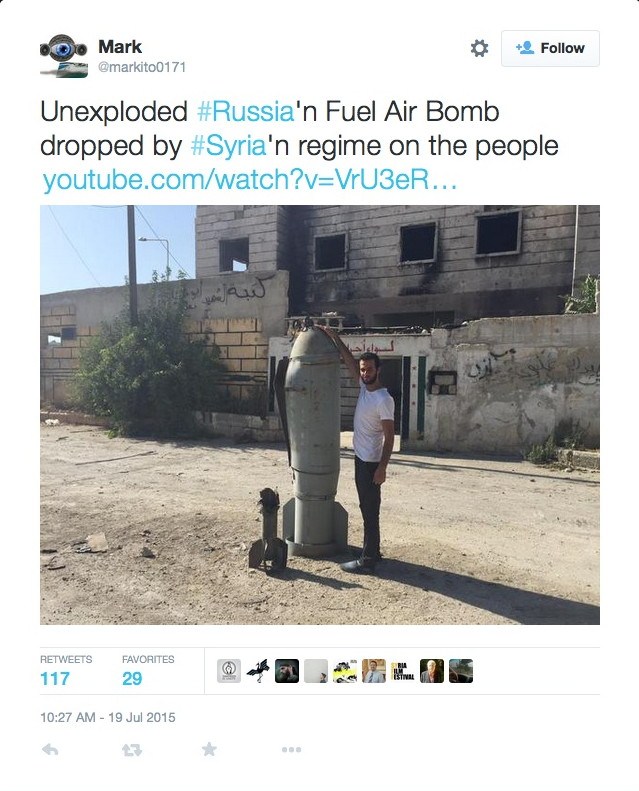
Task: Open the film festival avatar
Action: (403, 671)
